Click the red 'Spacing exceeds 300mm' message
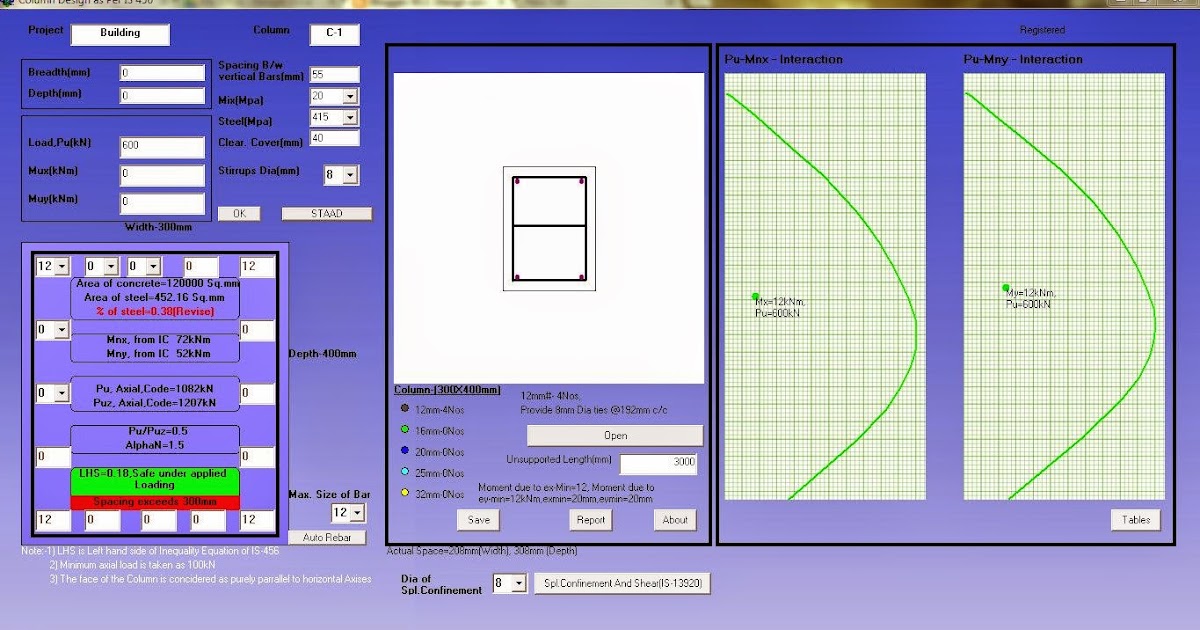Screen dimensions: 1200x630 [155, 502]
